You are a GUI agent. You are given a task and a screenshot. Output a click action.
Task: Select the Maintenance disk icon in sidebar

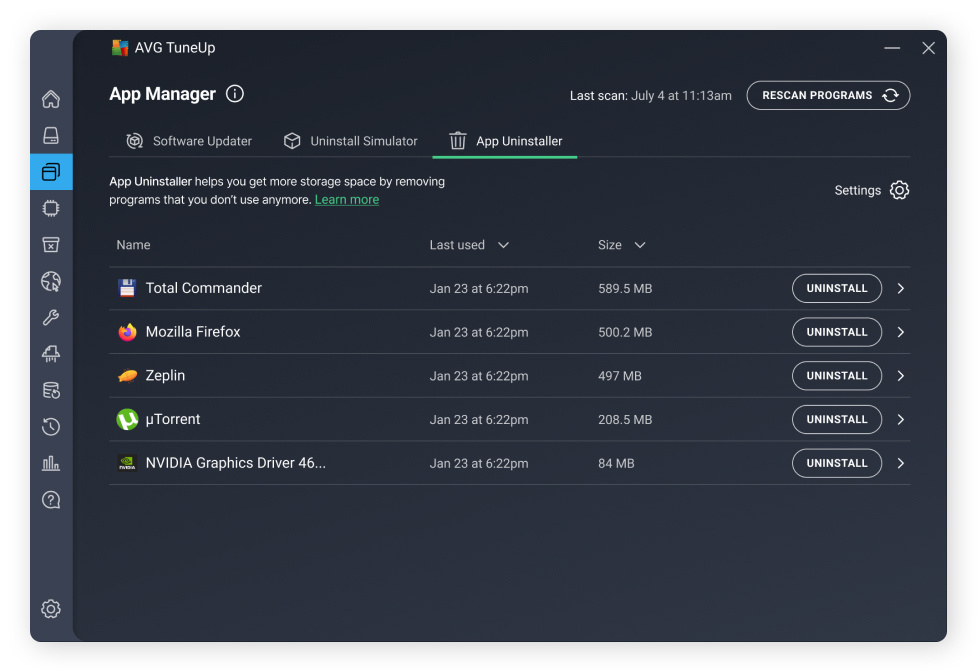click(x=51, y=135)
